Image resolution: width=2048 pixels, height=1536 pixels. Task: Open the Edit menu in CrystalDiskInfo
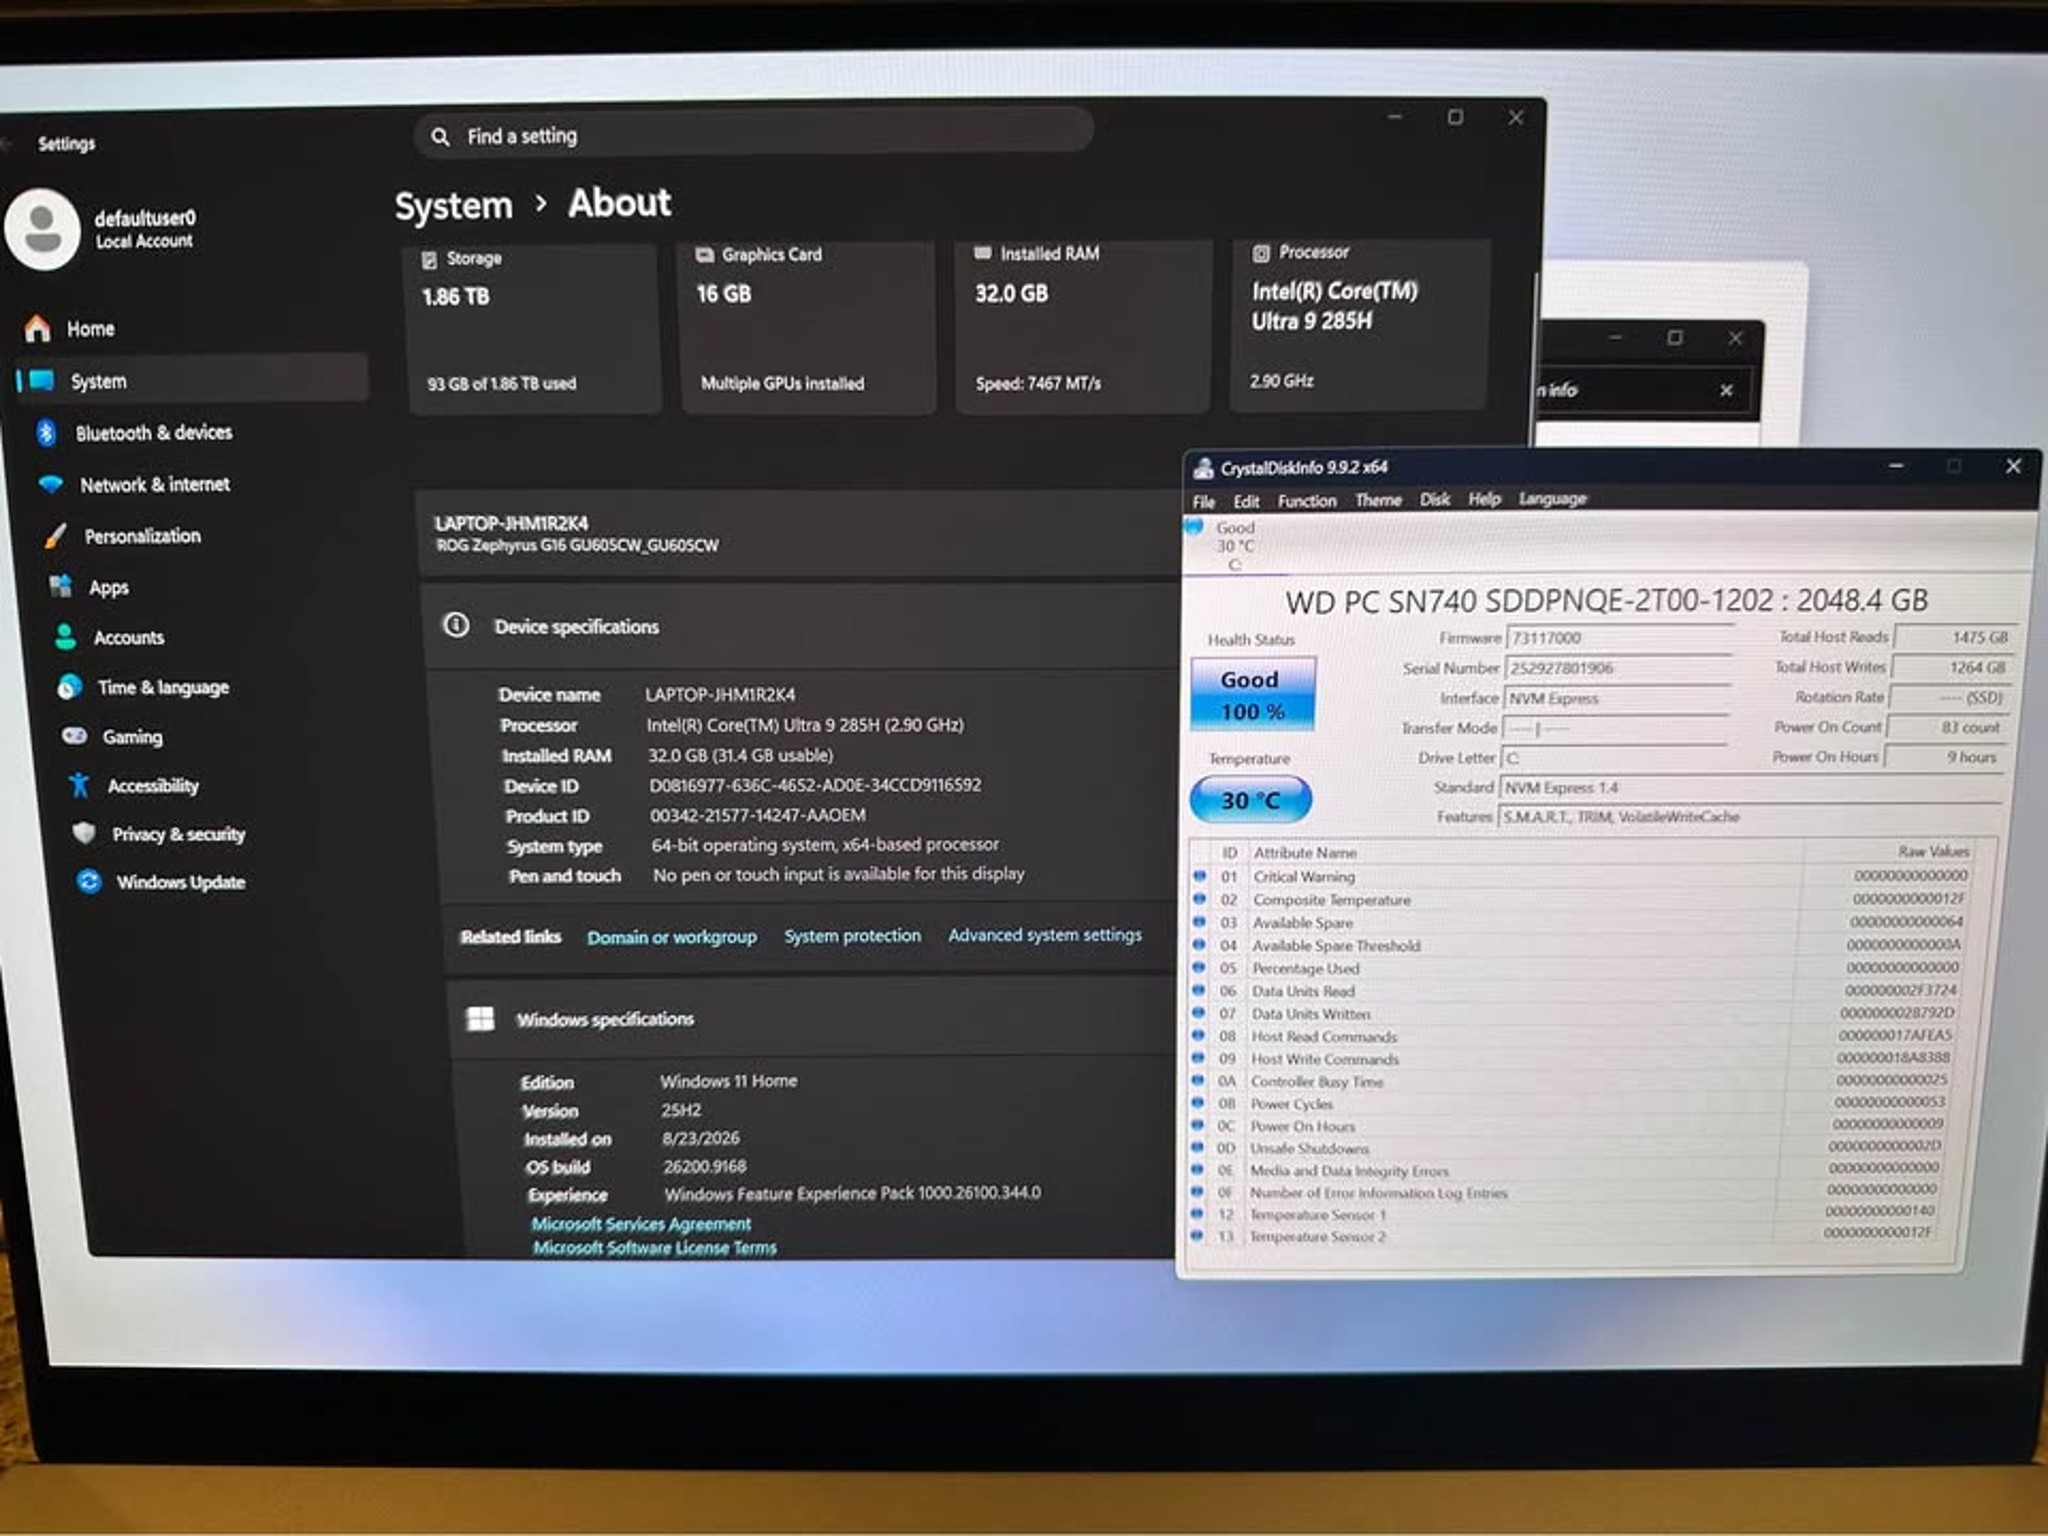[x=1246, y=501]
